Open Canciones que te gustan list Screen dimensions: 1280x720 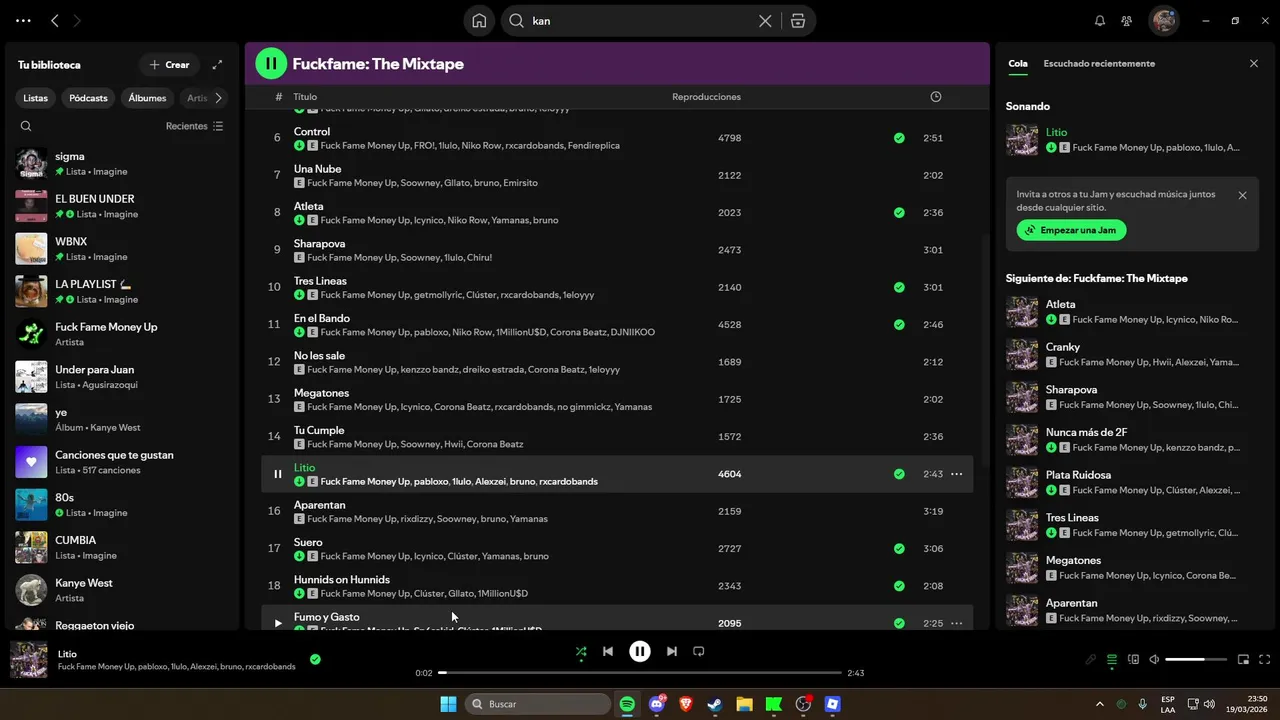120,462
